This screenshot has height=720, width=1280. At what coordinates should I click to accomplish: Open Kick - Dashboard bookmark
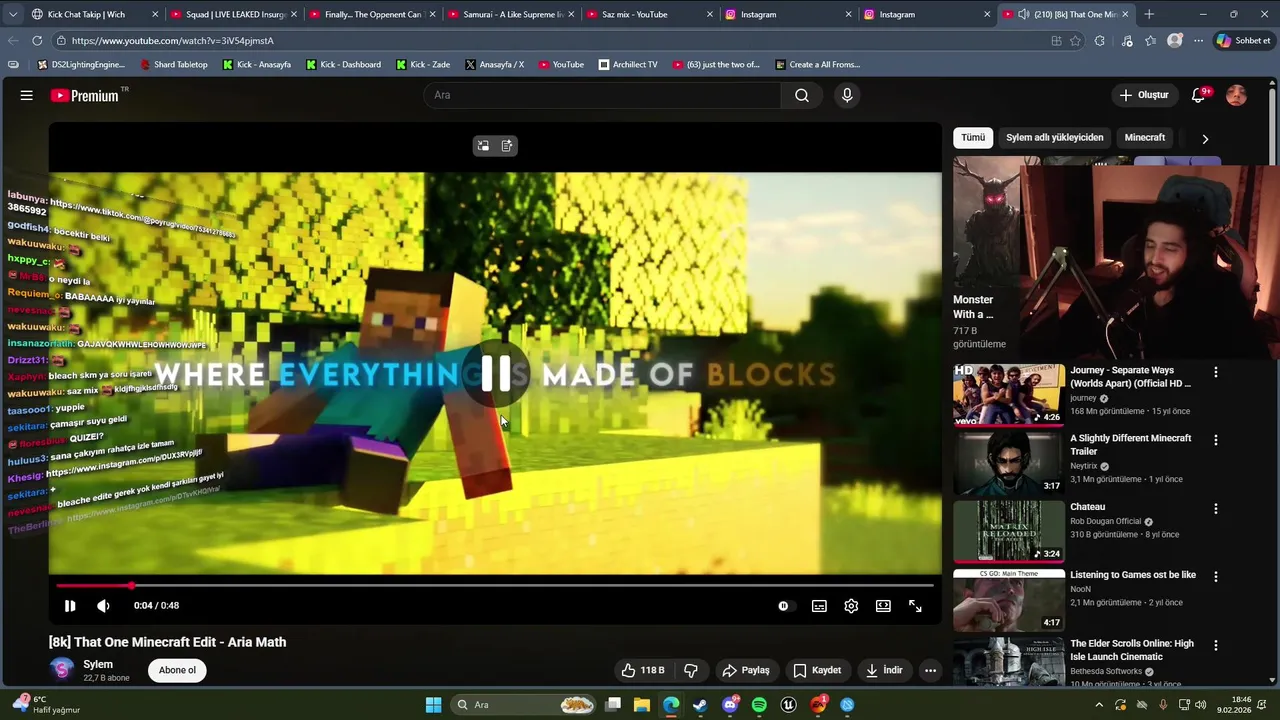coord(343,64)
